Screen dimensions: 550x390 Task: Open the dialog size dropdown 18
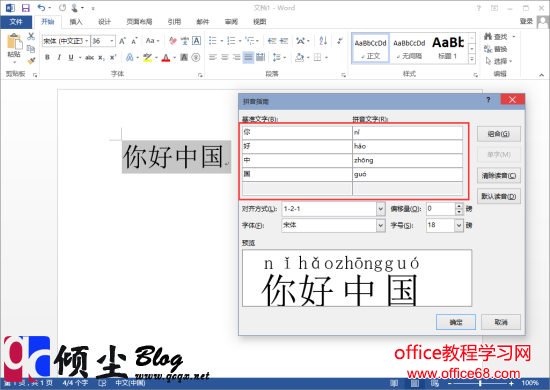point(459,225)
